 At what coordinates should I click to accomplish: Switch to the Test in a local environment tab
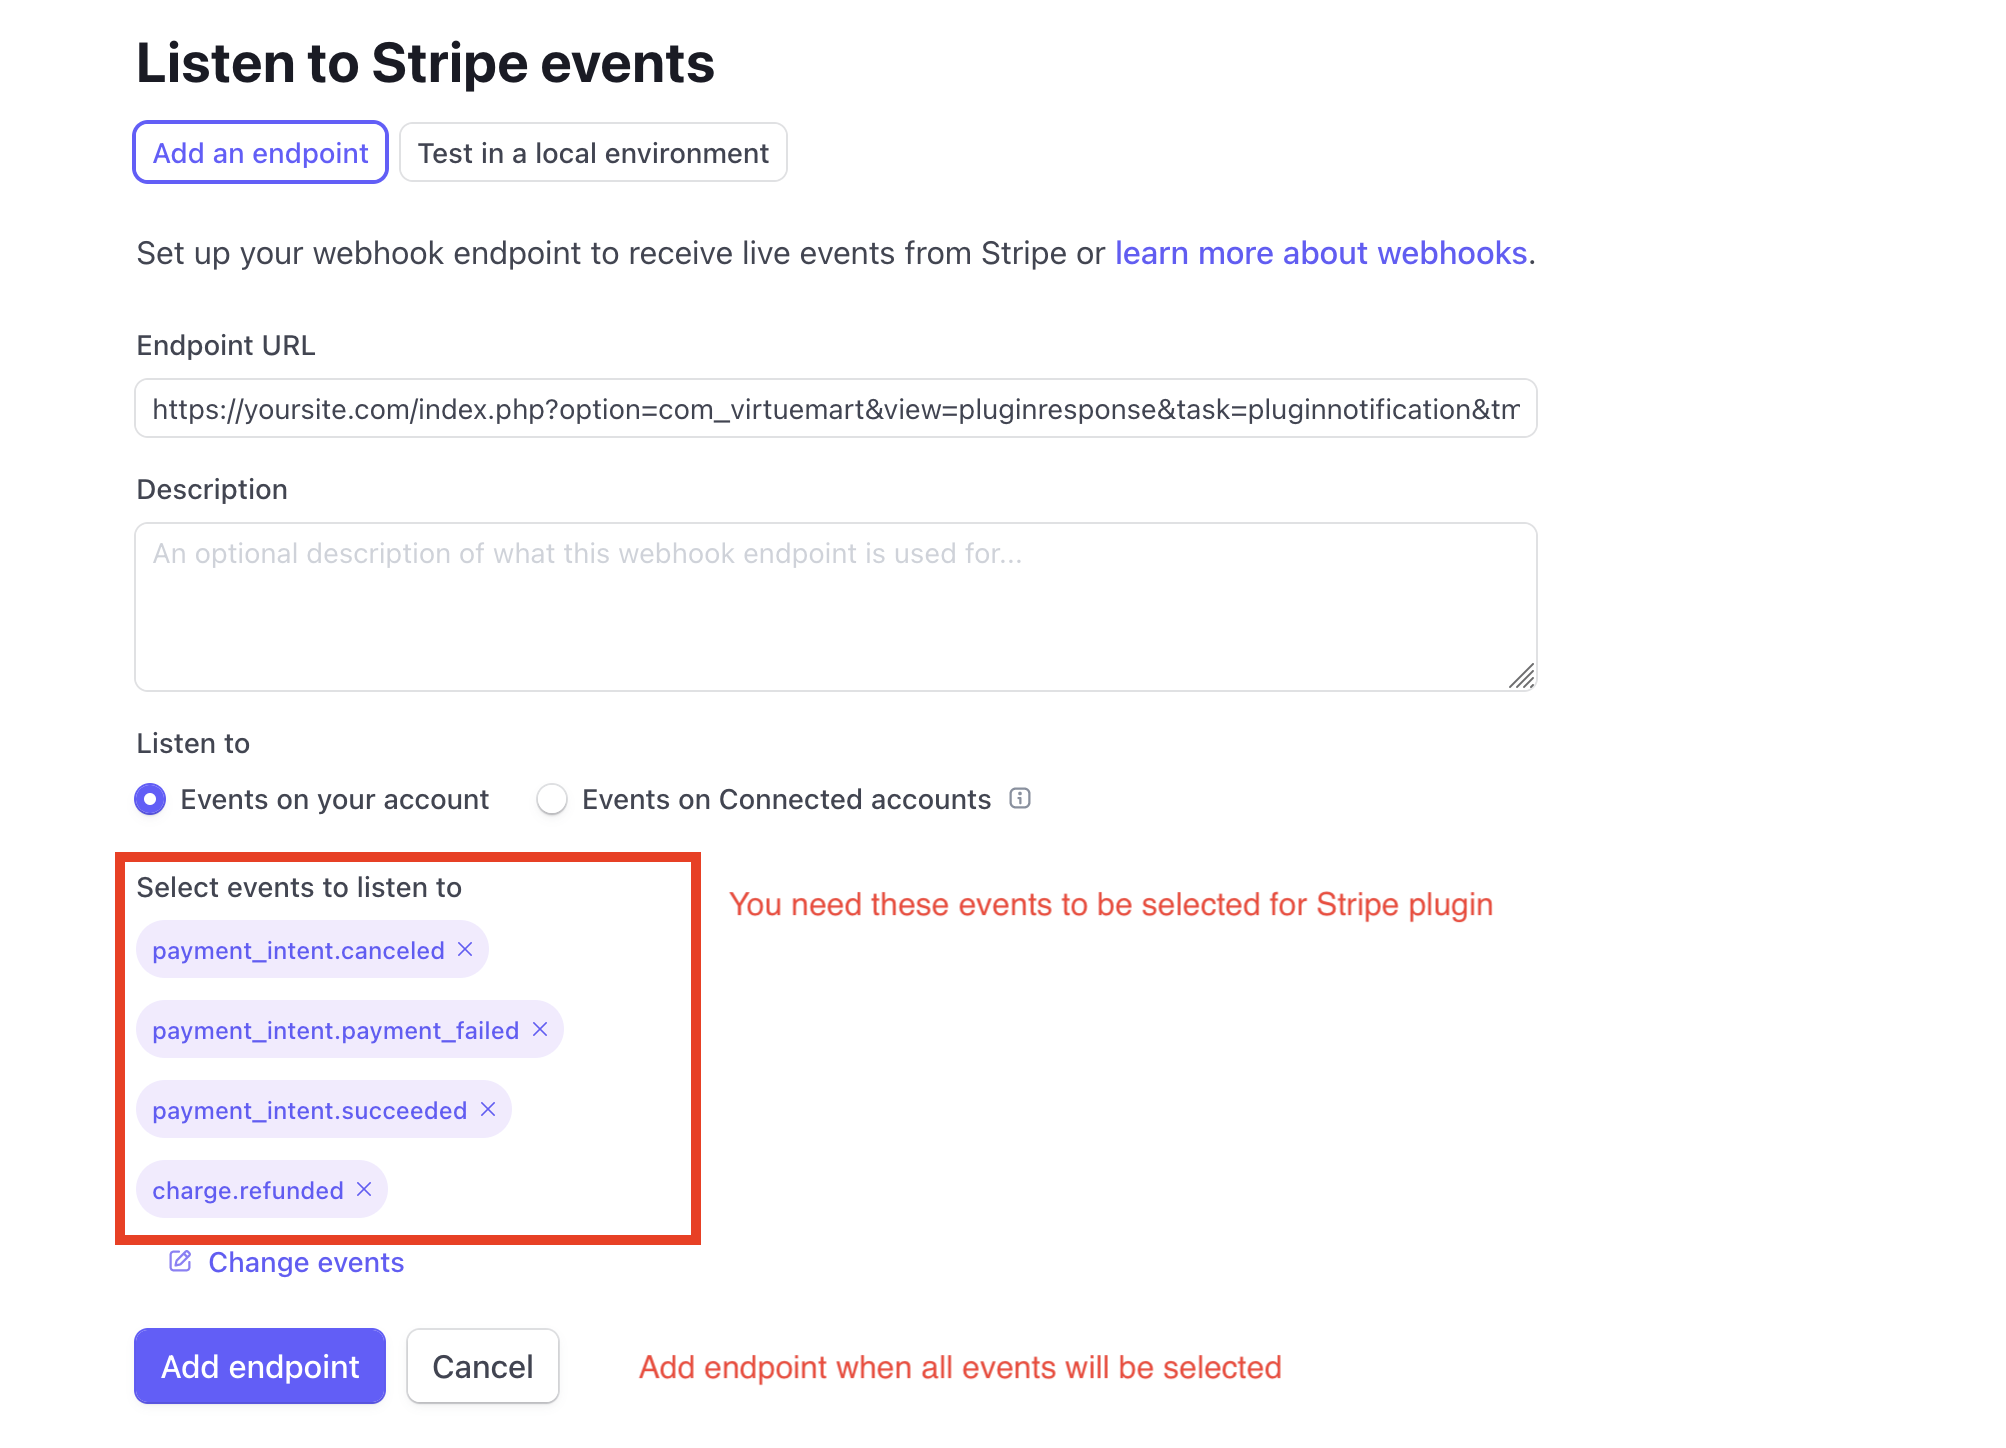593,152
